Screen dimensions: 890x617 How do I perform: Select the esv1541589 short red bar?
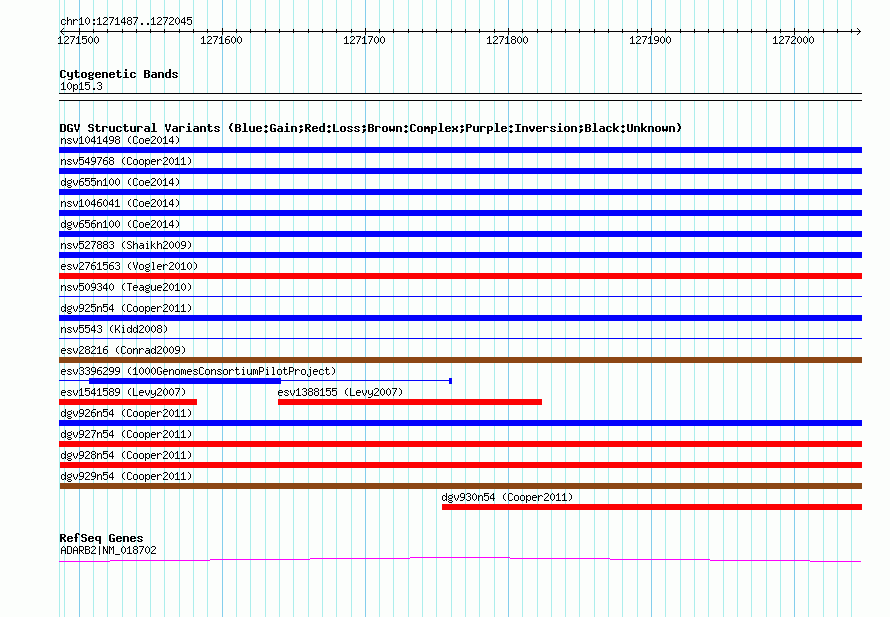click(128, 402)
